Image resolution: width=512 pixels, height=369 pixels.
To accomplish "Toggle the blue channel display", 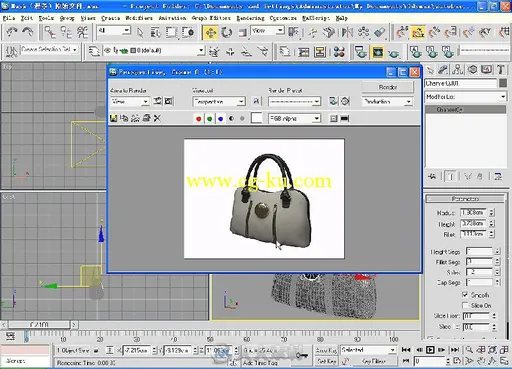I will pos(220,118).
